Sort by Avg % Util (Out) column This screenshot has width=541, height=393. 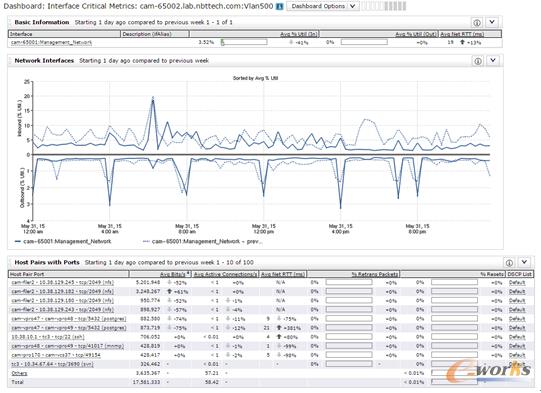[416, 34]
